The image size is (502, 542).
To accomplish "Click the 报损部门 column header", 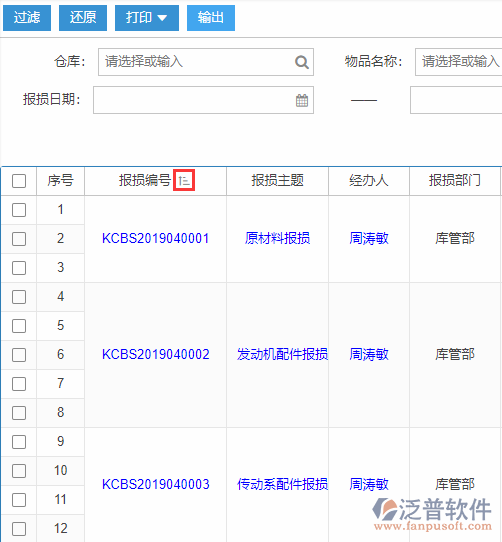I will click(455, 181).
